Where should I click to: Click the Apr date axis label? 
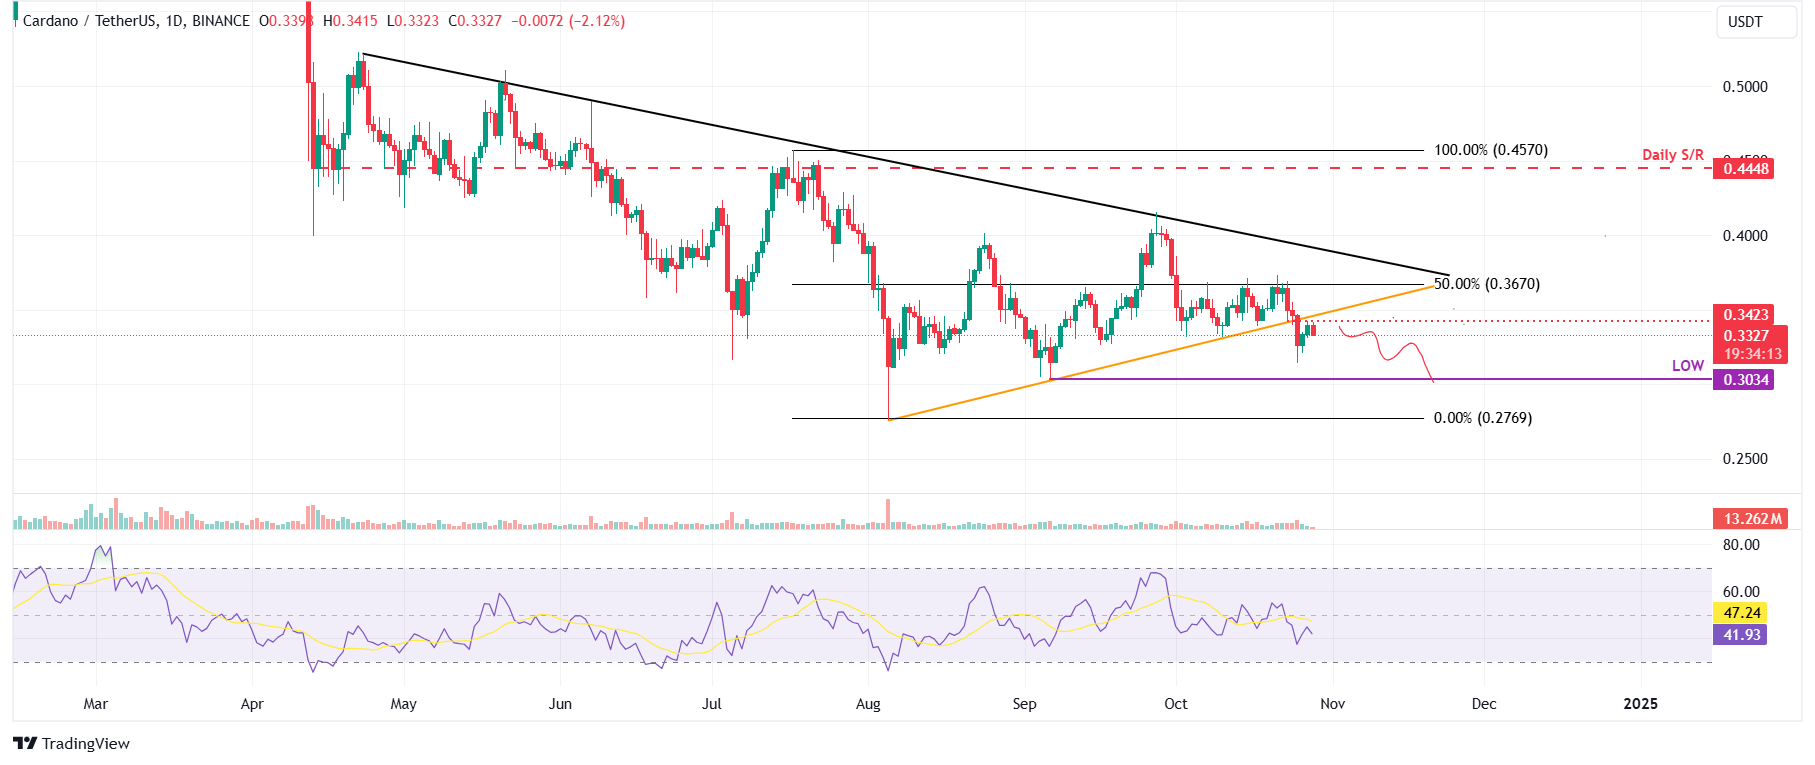tap(252, 704)
